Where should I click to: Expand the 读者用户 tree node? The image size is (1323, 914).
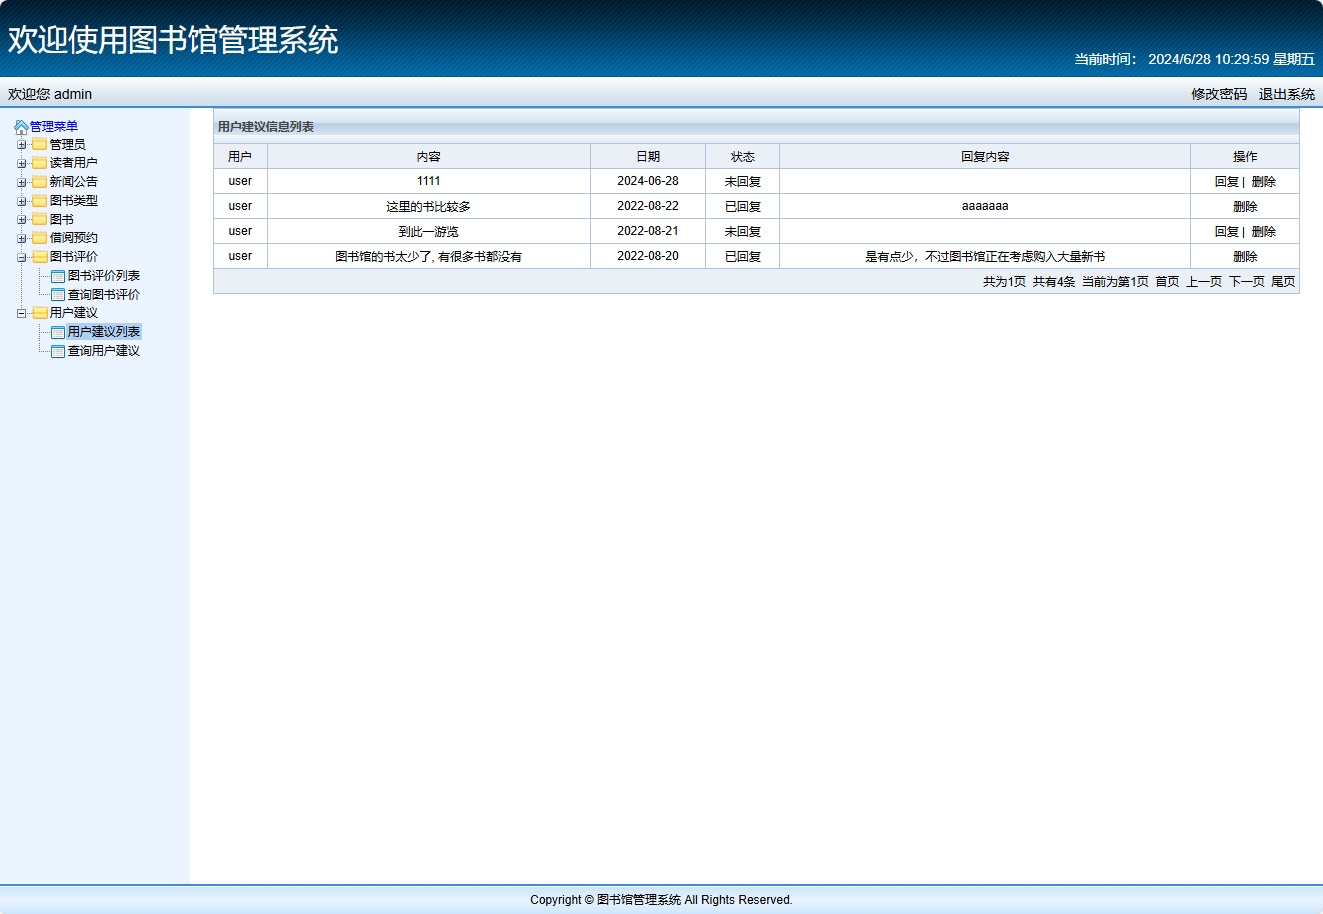coord(21,163)
